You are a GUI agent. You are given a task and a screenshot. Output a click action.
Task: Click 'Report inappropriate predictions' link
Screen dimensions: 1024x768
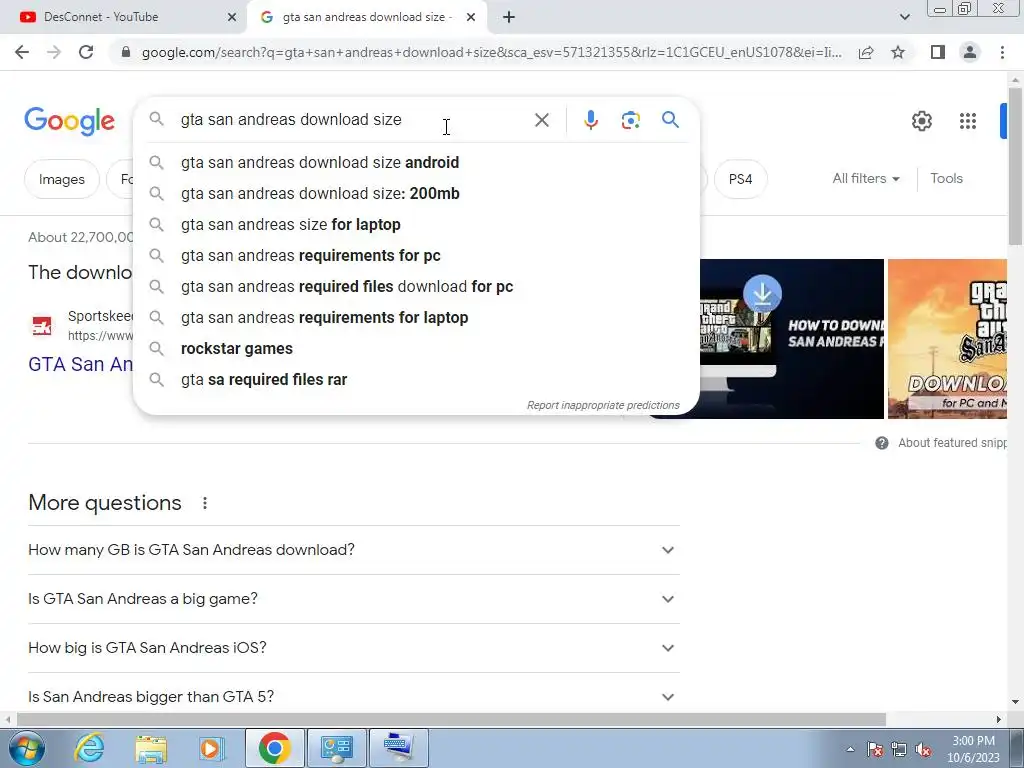603,405
